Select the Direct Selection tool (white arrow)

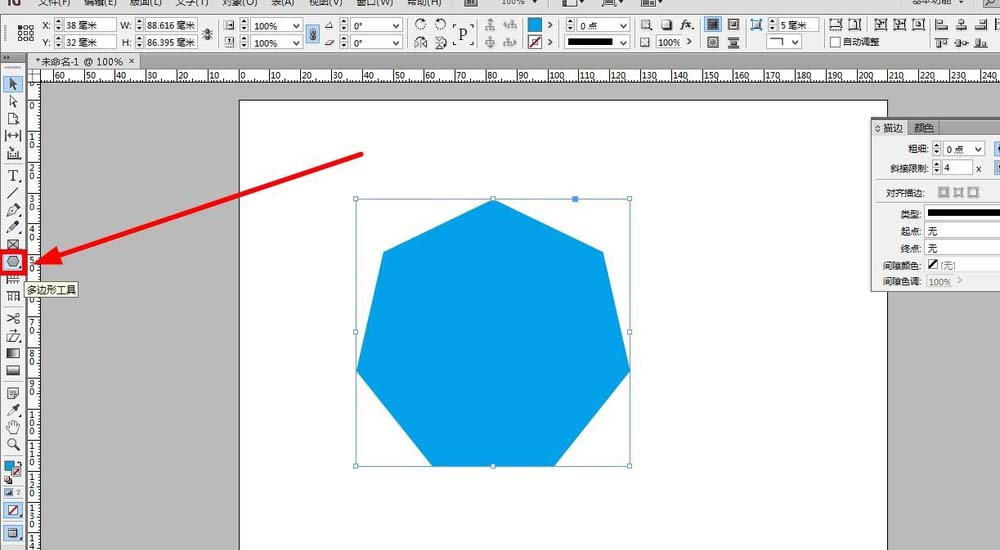13,101
